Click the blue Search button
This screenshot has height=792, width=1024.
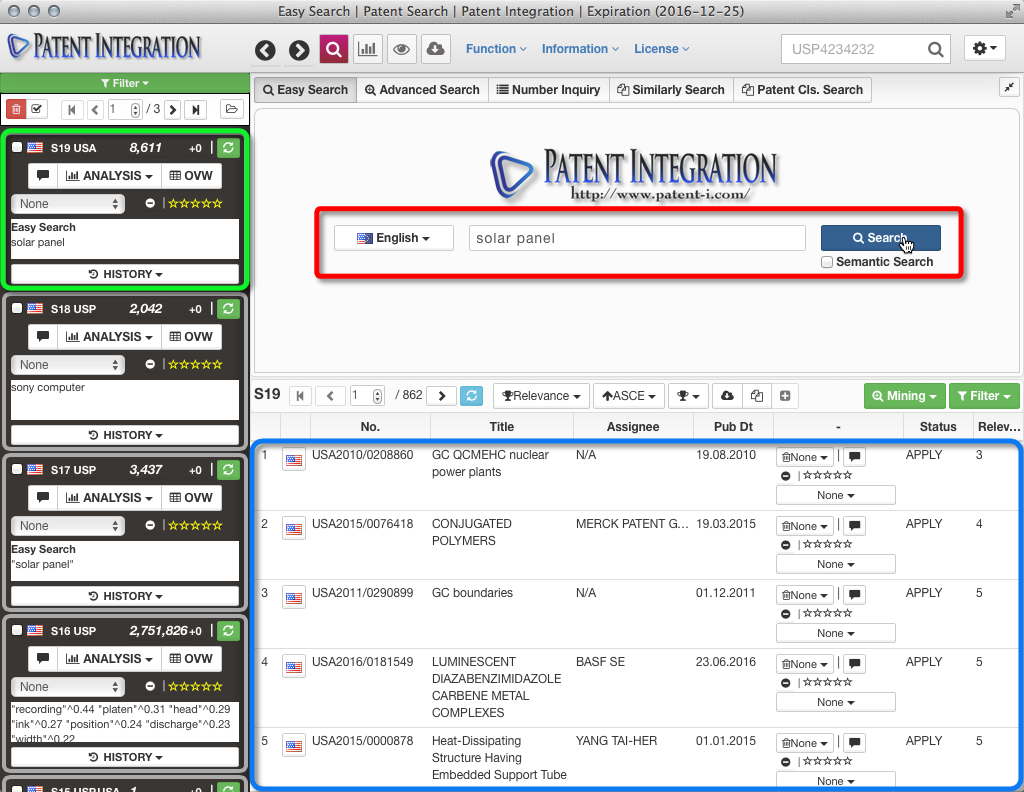coord(880,238)
